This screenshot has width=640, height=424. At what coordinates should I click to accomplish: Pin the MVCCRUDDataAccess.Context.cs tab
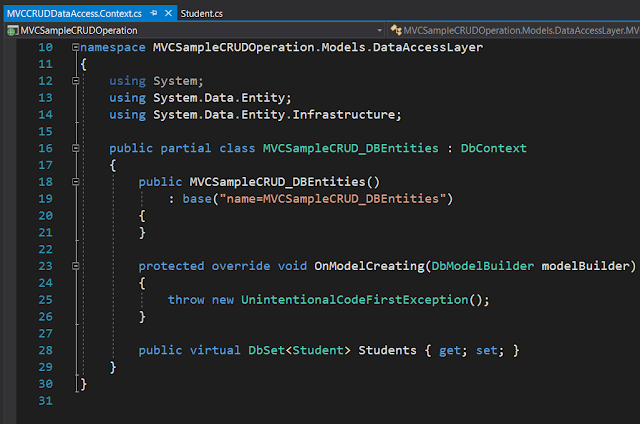(x=154, y=13)
